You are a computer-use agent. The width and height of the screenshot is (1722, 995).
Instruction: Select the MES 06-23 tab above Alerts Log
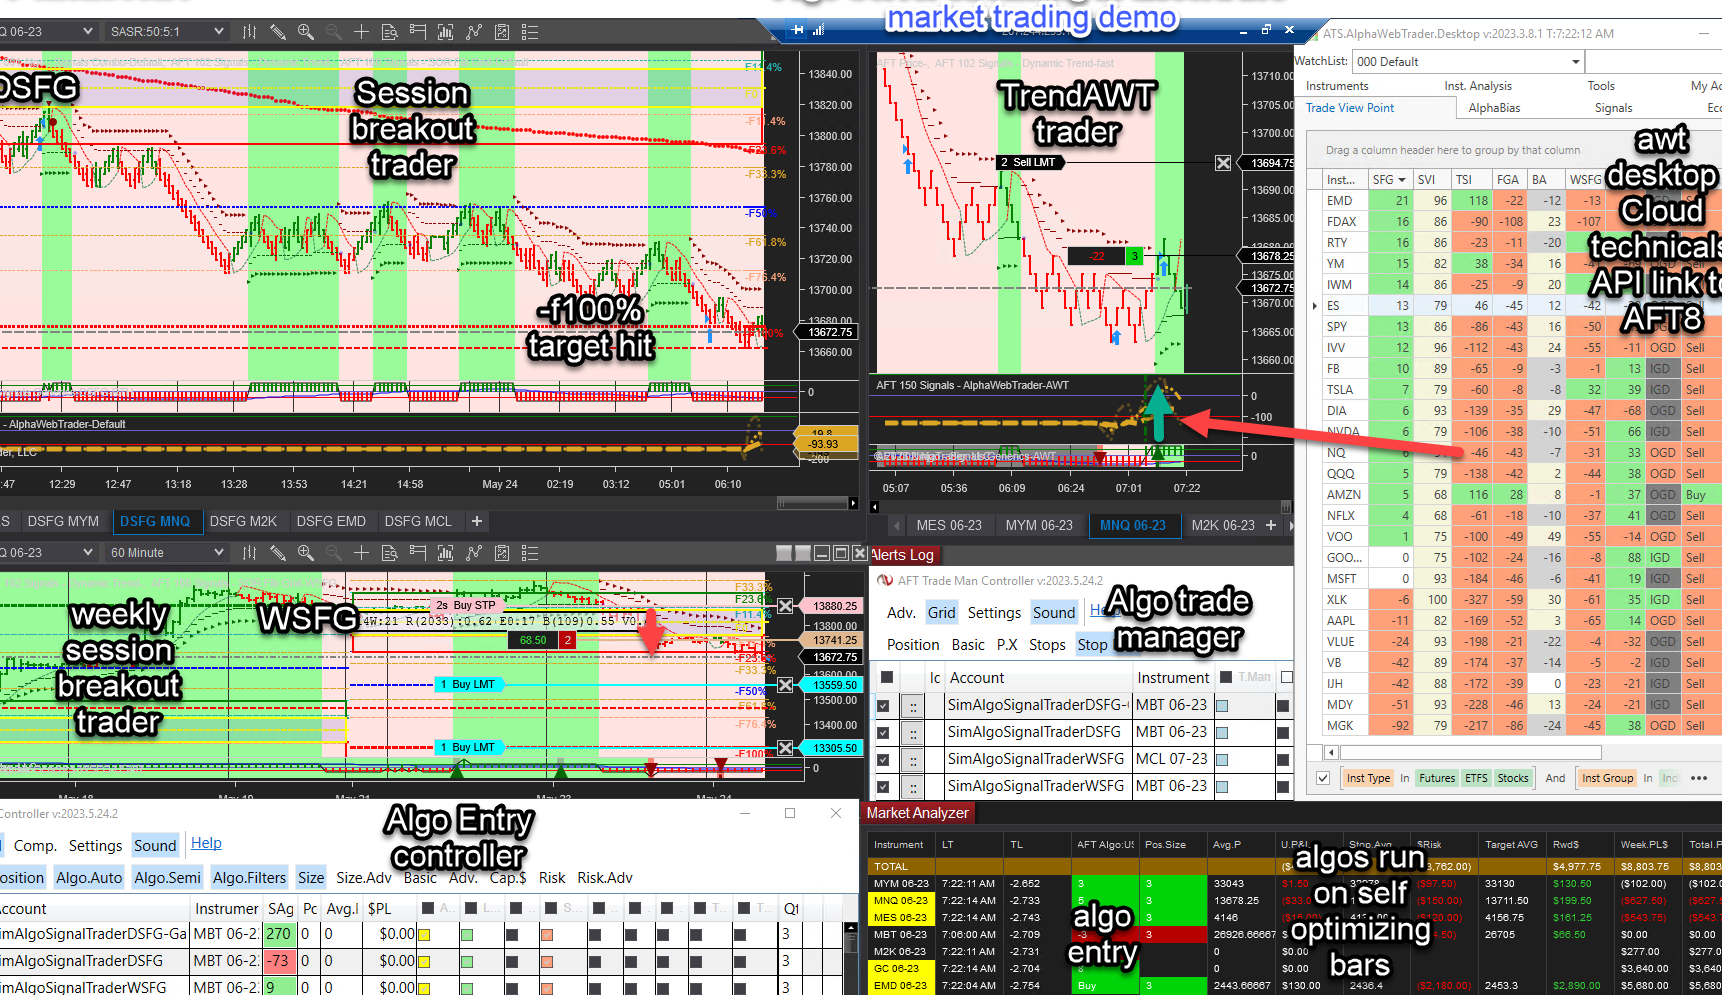949,525
